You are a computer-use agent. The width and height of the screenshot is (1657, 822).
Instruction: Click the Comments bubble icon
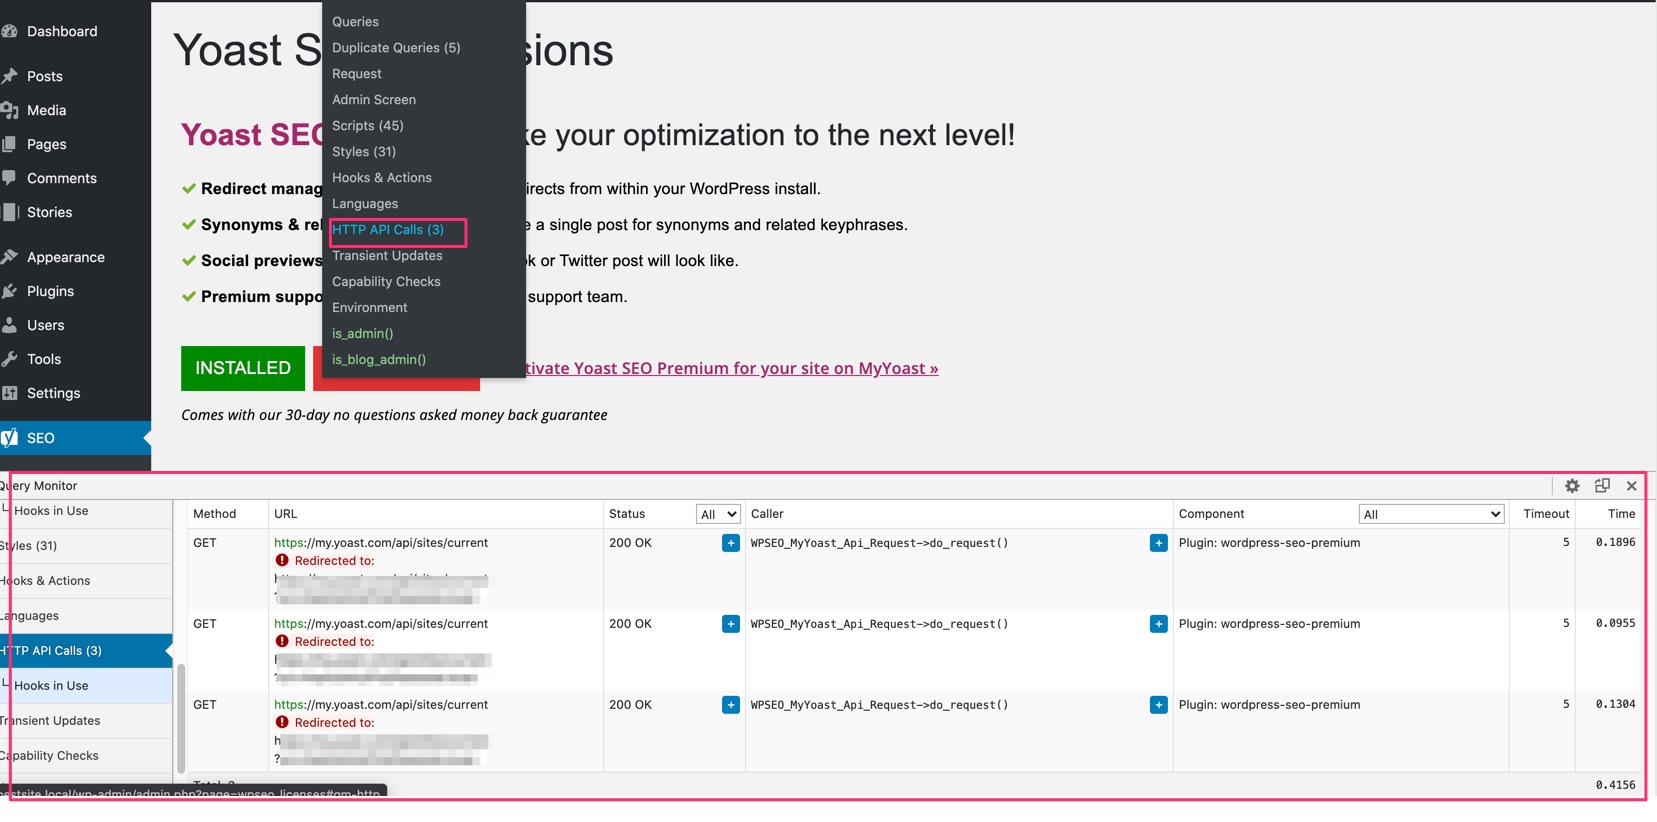(10, 178)
